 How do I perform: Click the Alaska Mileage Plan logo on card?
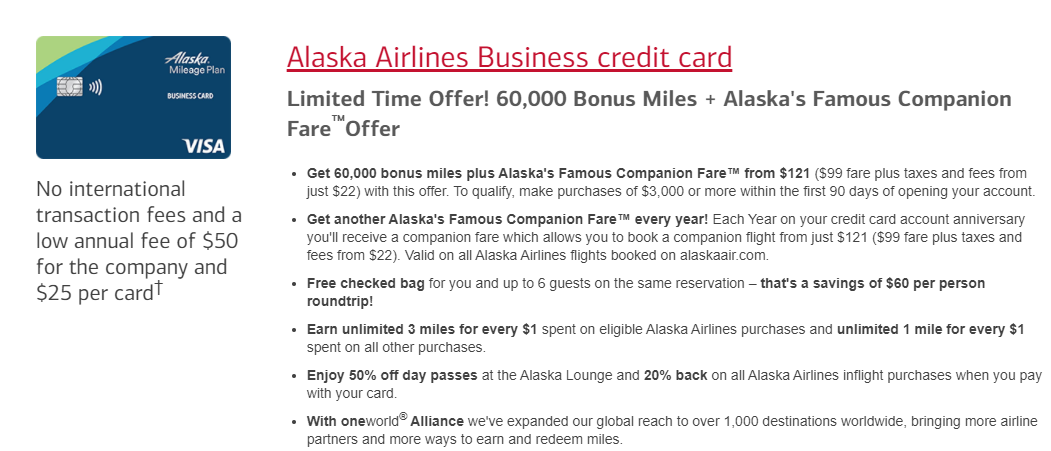pos(189,63)
